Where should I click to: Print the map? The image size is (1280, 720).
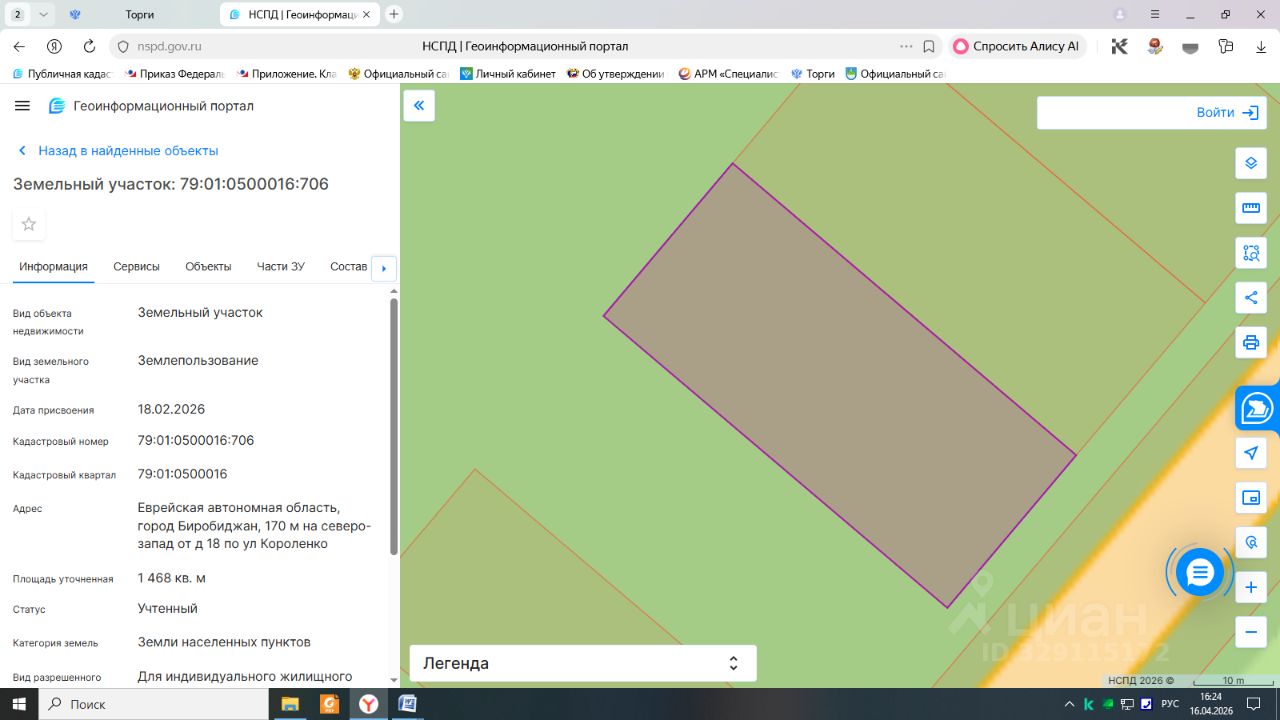1251,342
